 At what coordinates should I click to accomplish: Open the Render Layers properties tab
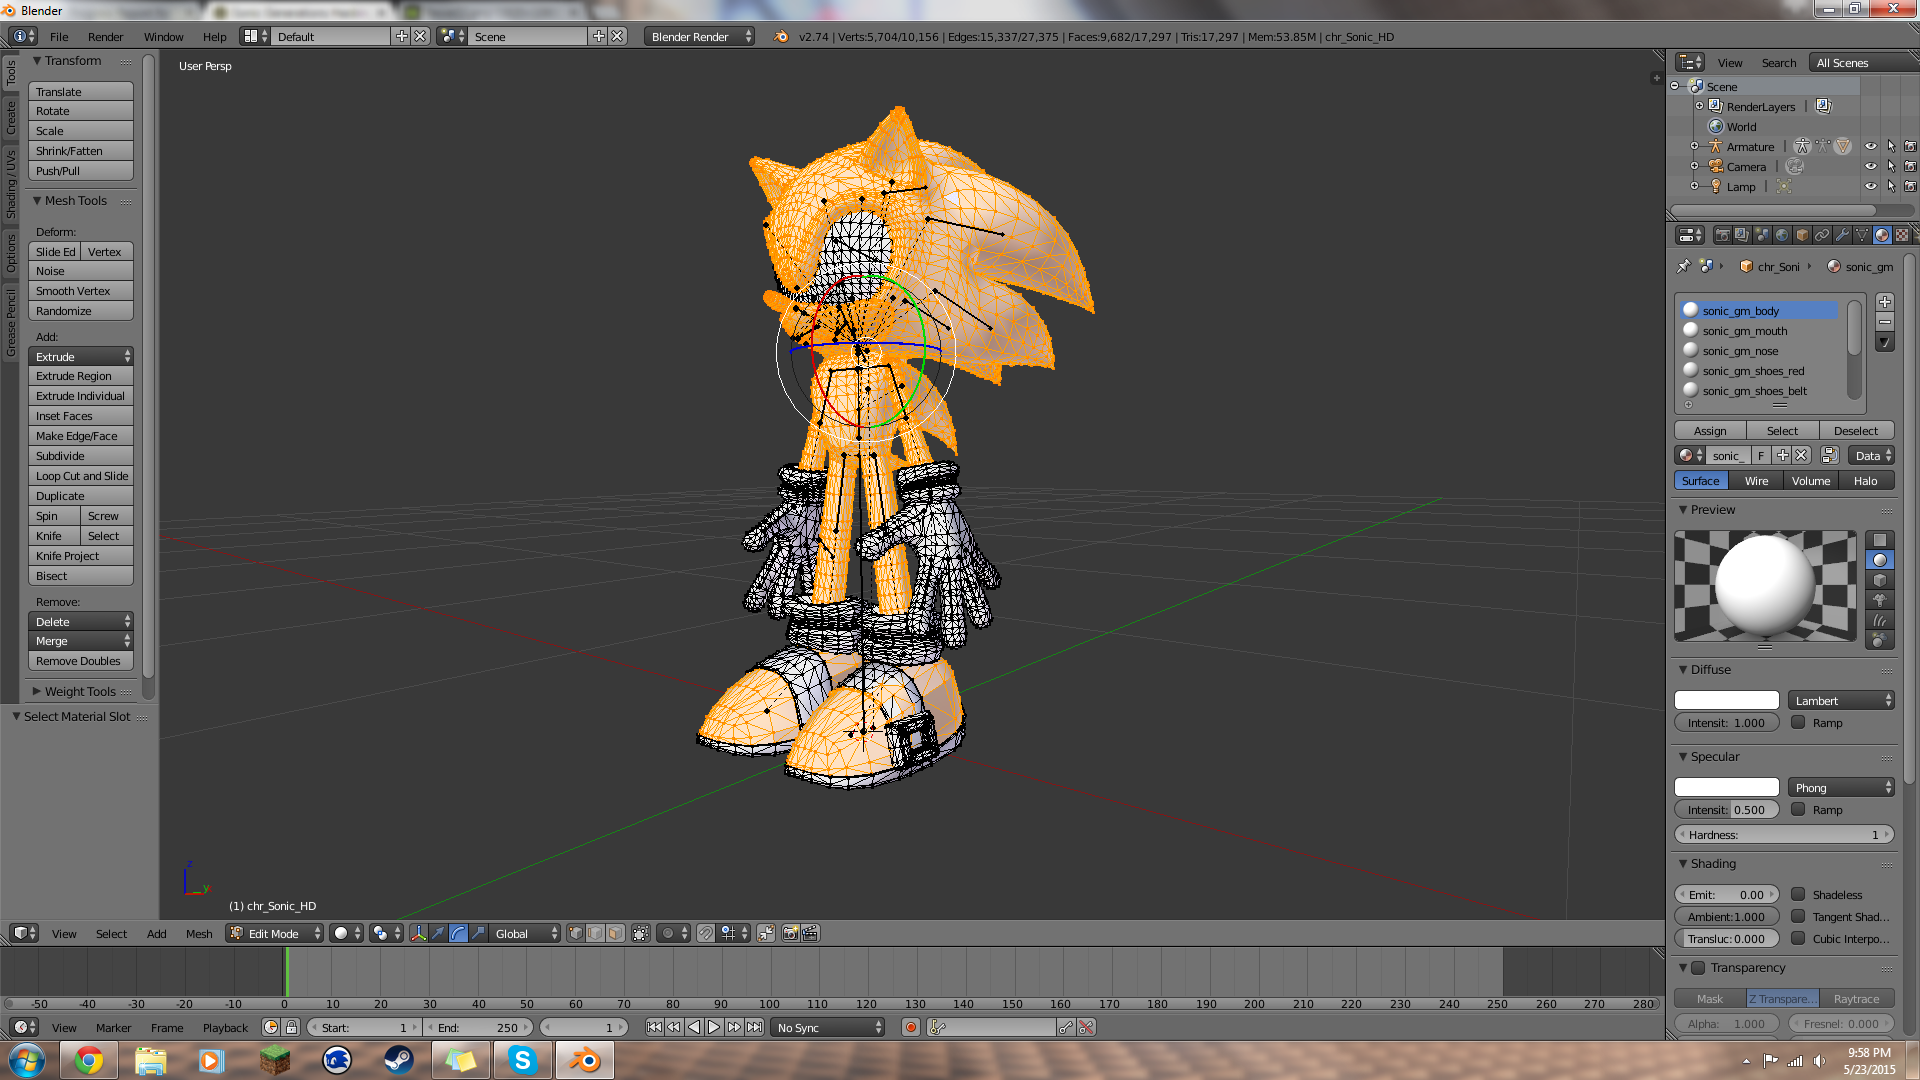click(x=1742, y=235)
